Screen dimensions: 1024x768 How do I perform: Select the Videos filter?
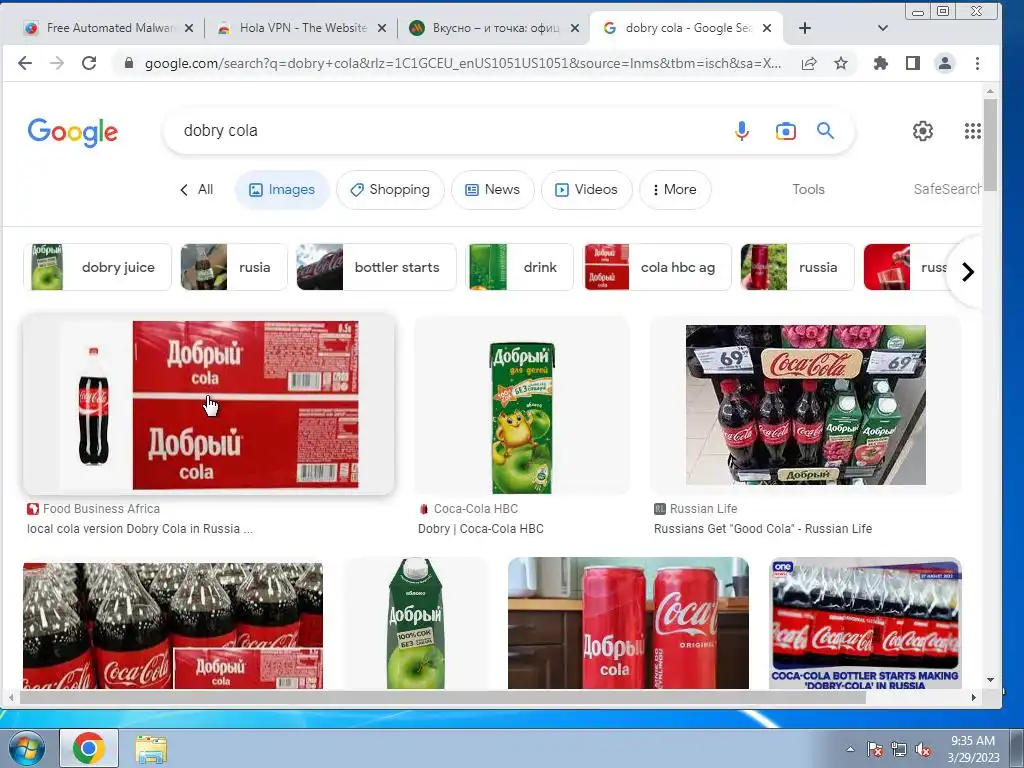click(x=586, y=189)
